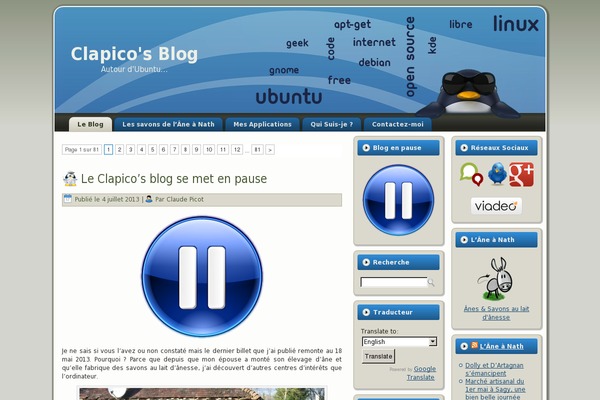Open Dolly et D'Artagnan s'émancipent link
Screen dimensions: 600x400
click(494, 369)
